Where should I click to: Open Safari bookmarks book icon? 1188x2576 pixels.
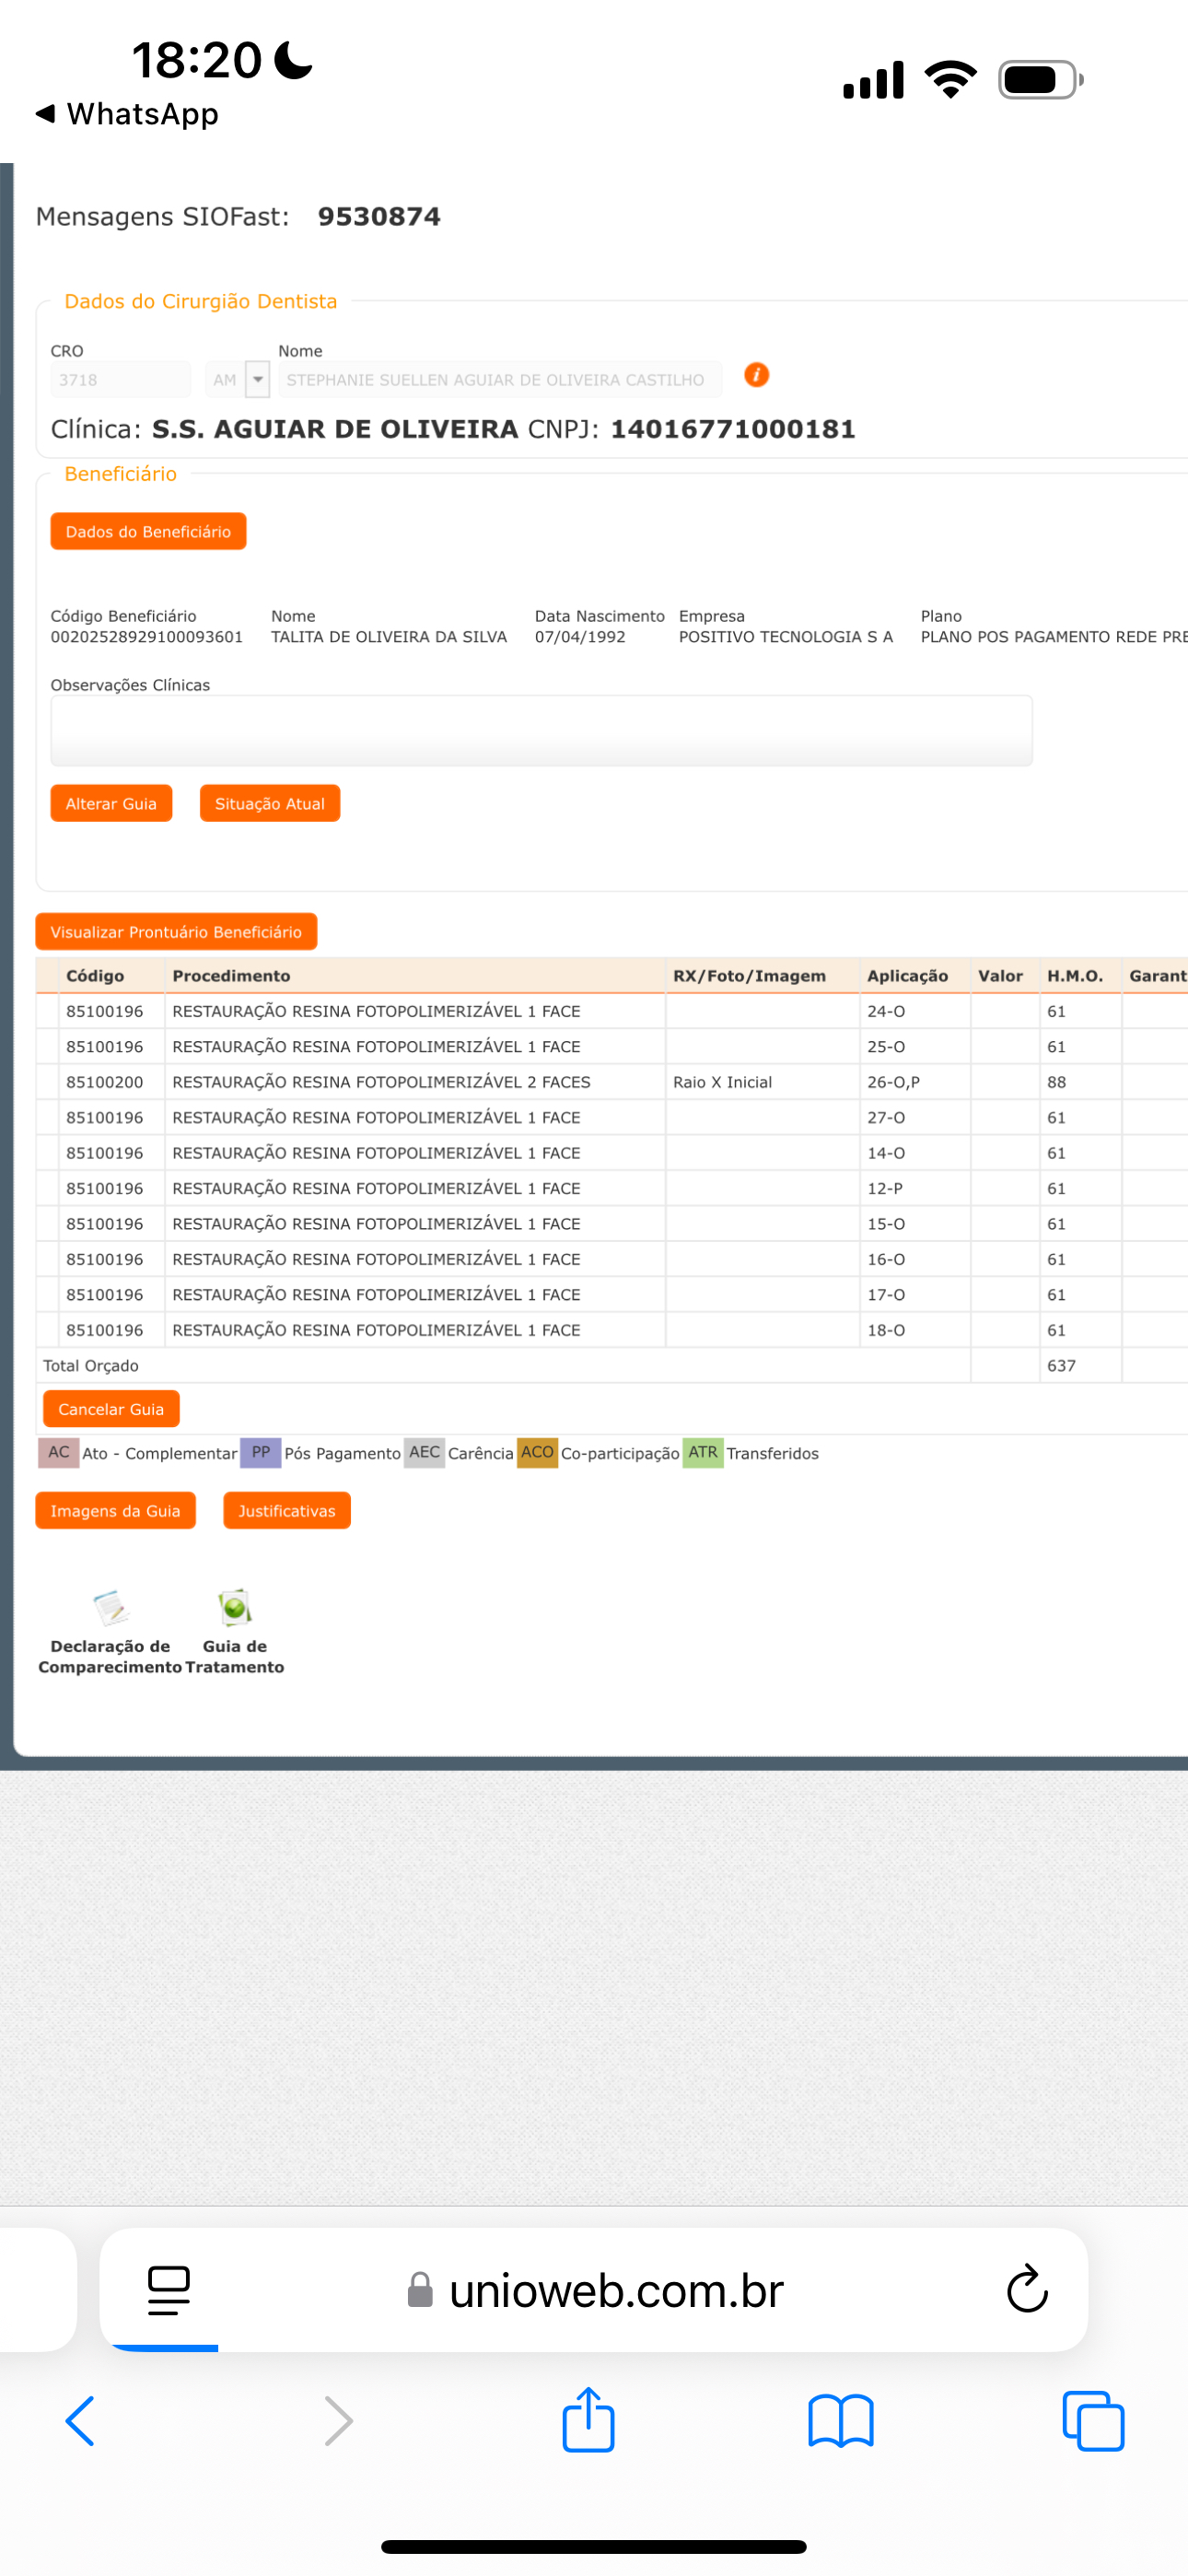[x=840, y=2421]
